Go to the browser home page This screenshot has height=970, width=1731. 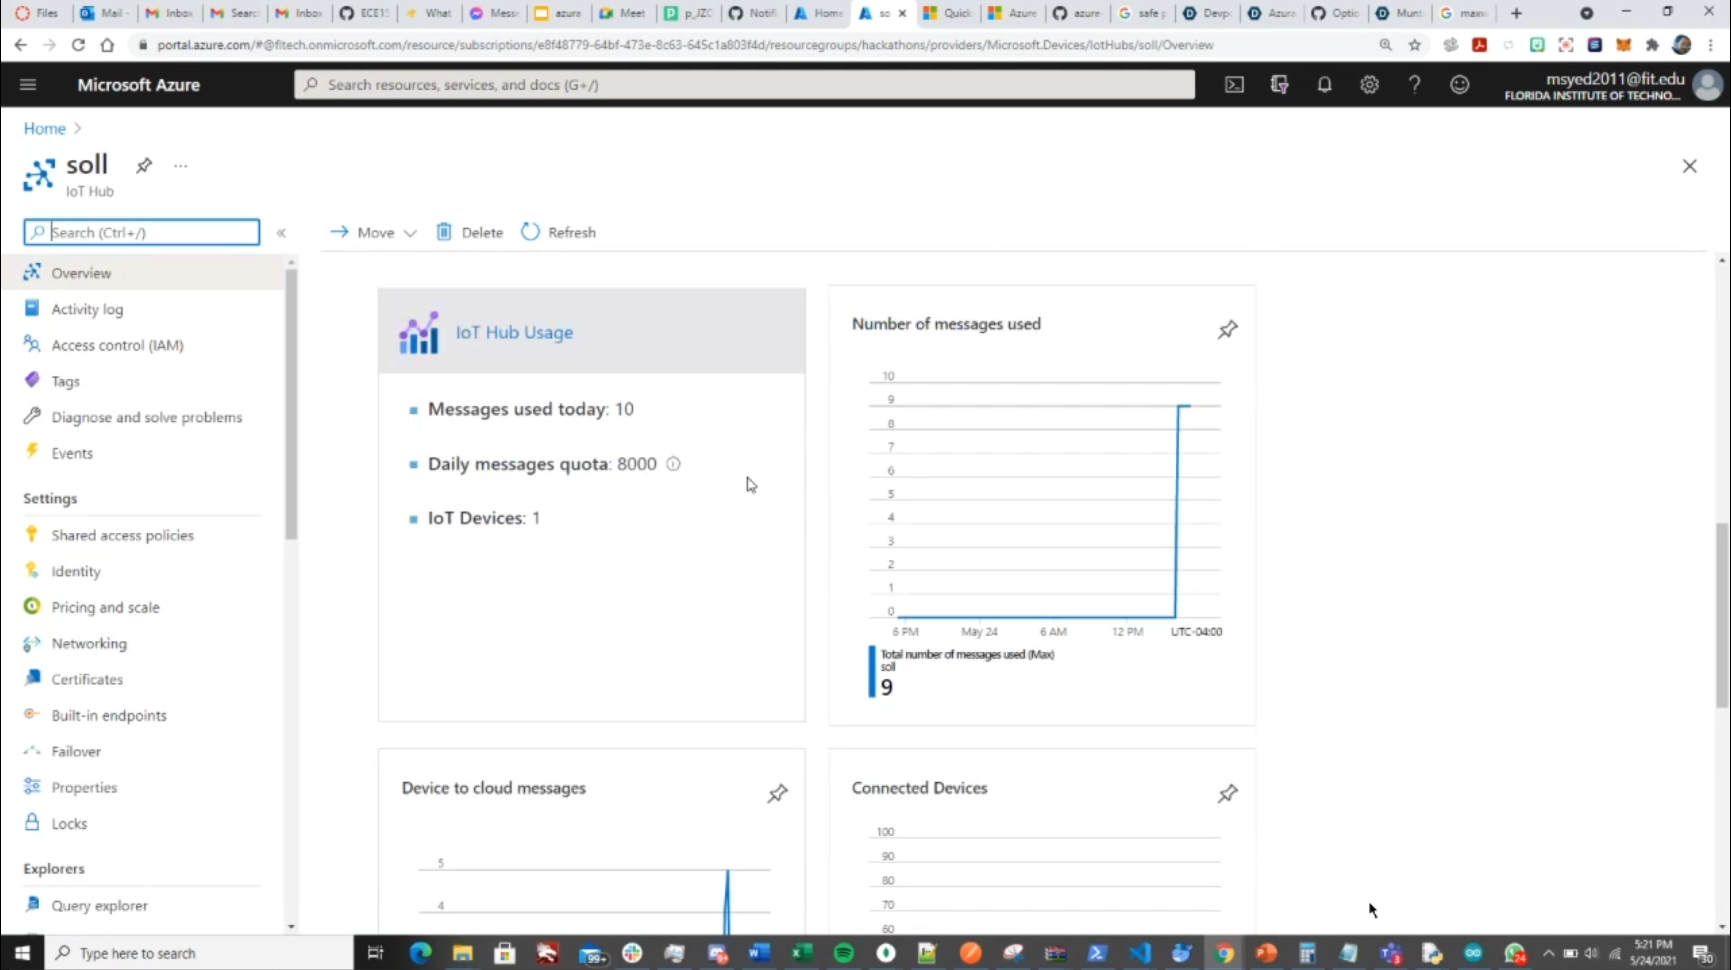coord(107,45)
